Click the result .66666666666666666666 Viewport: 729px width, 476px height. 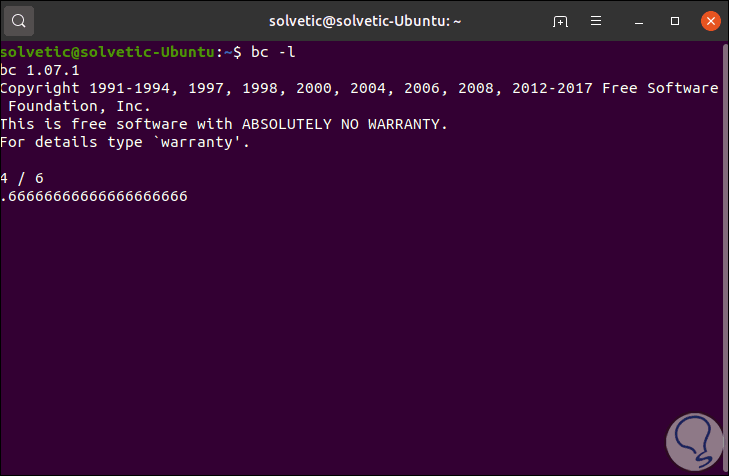point(94,197)
